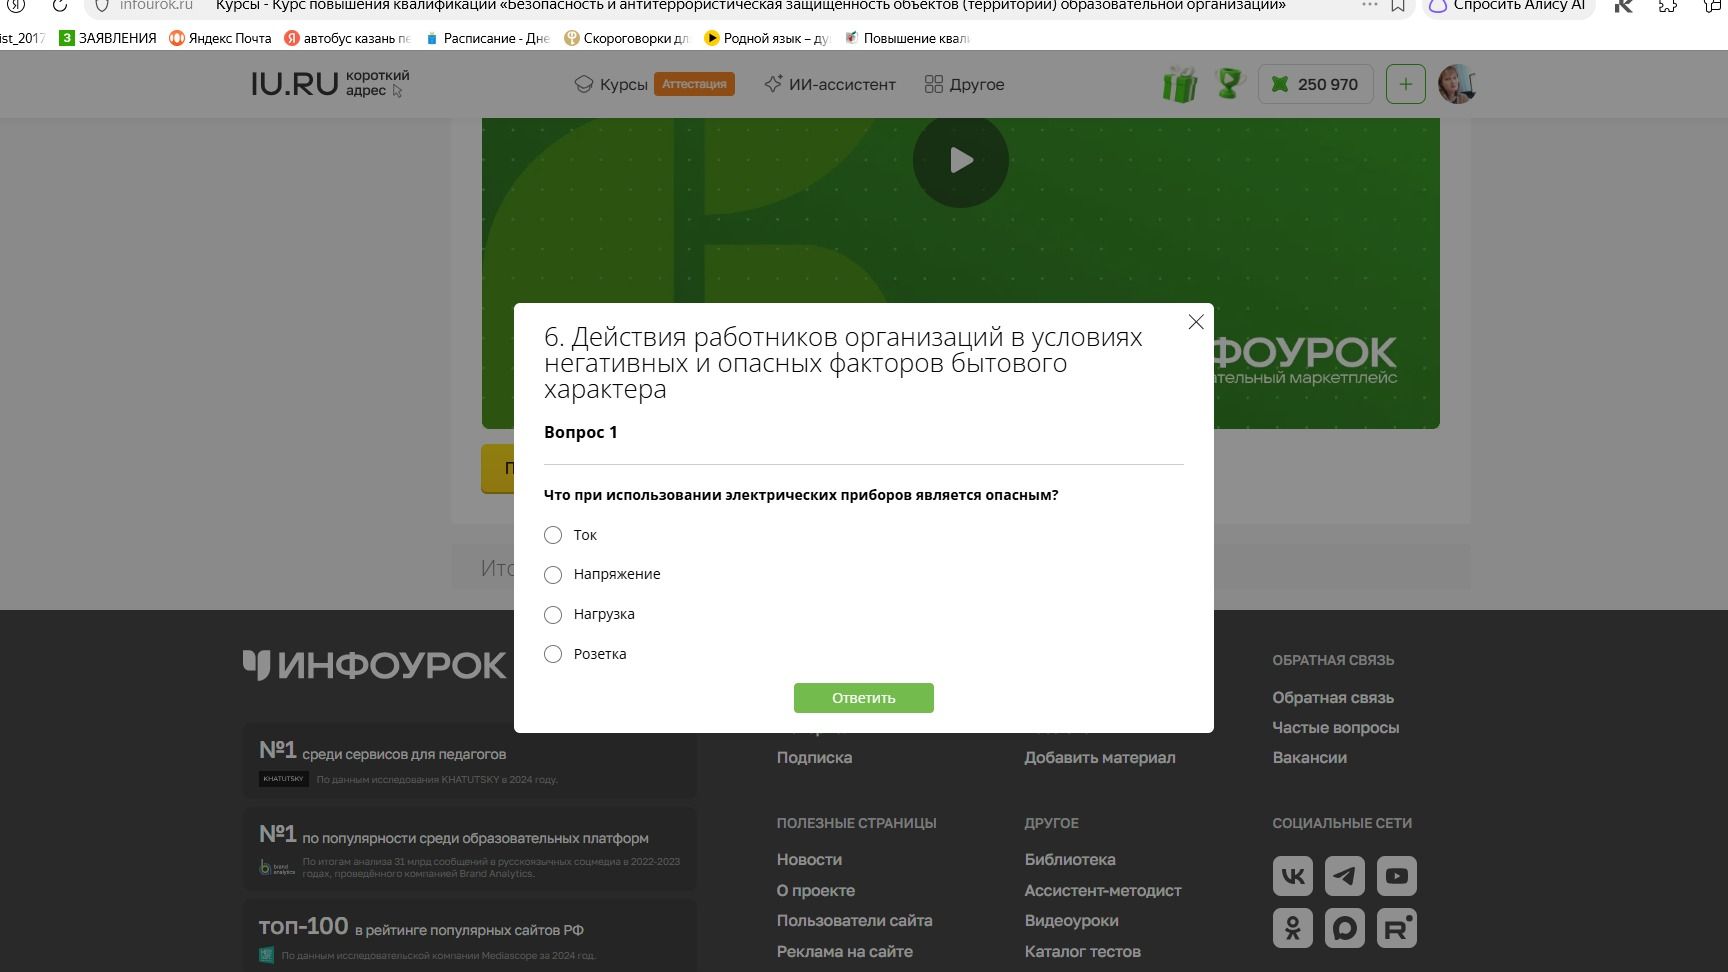This screenshot has width=1728, height=972.
Task: Close the quiz question dialog
Action: click(1196, 322)
